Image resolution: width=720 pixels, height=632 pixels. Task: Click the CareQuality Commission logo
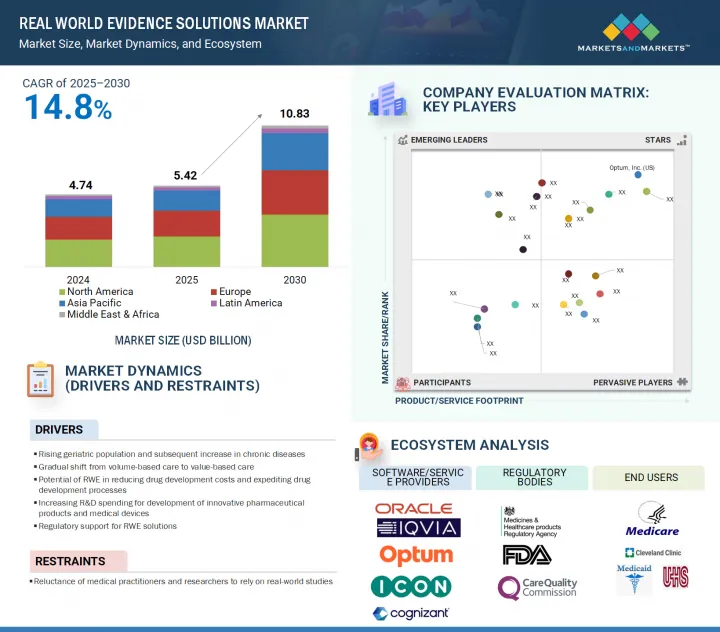pos(537,587)
